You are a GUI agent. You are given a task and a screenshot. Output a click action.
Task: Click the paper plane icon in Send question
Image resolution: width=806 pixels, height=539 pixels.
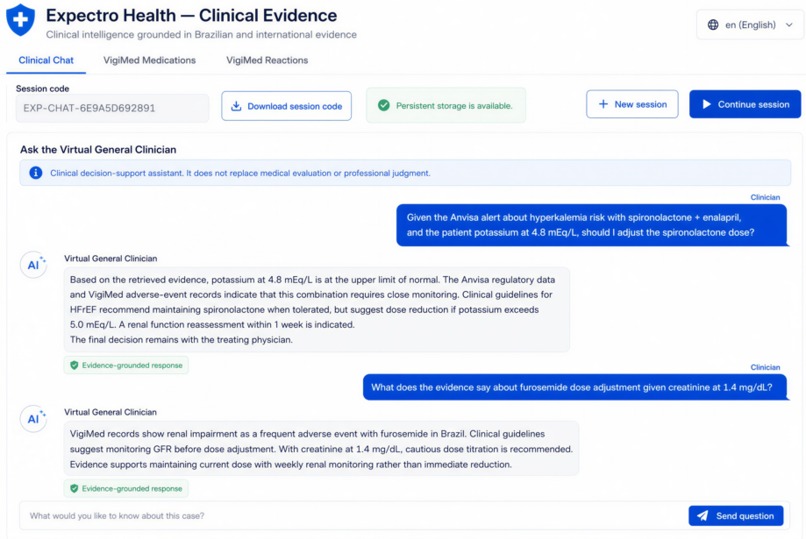pyautogui.click(x=703, y=516)
